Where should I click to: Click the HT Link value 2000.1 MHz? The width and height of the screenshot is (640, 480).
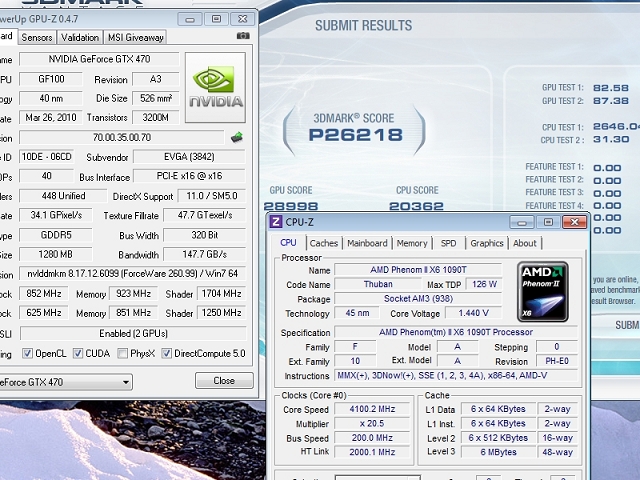point(372,452)
